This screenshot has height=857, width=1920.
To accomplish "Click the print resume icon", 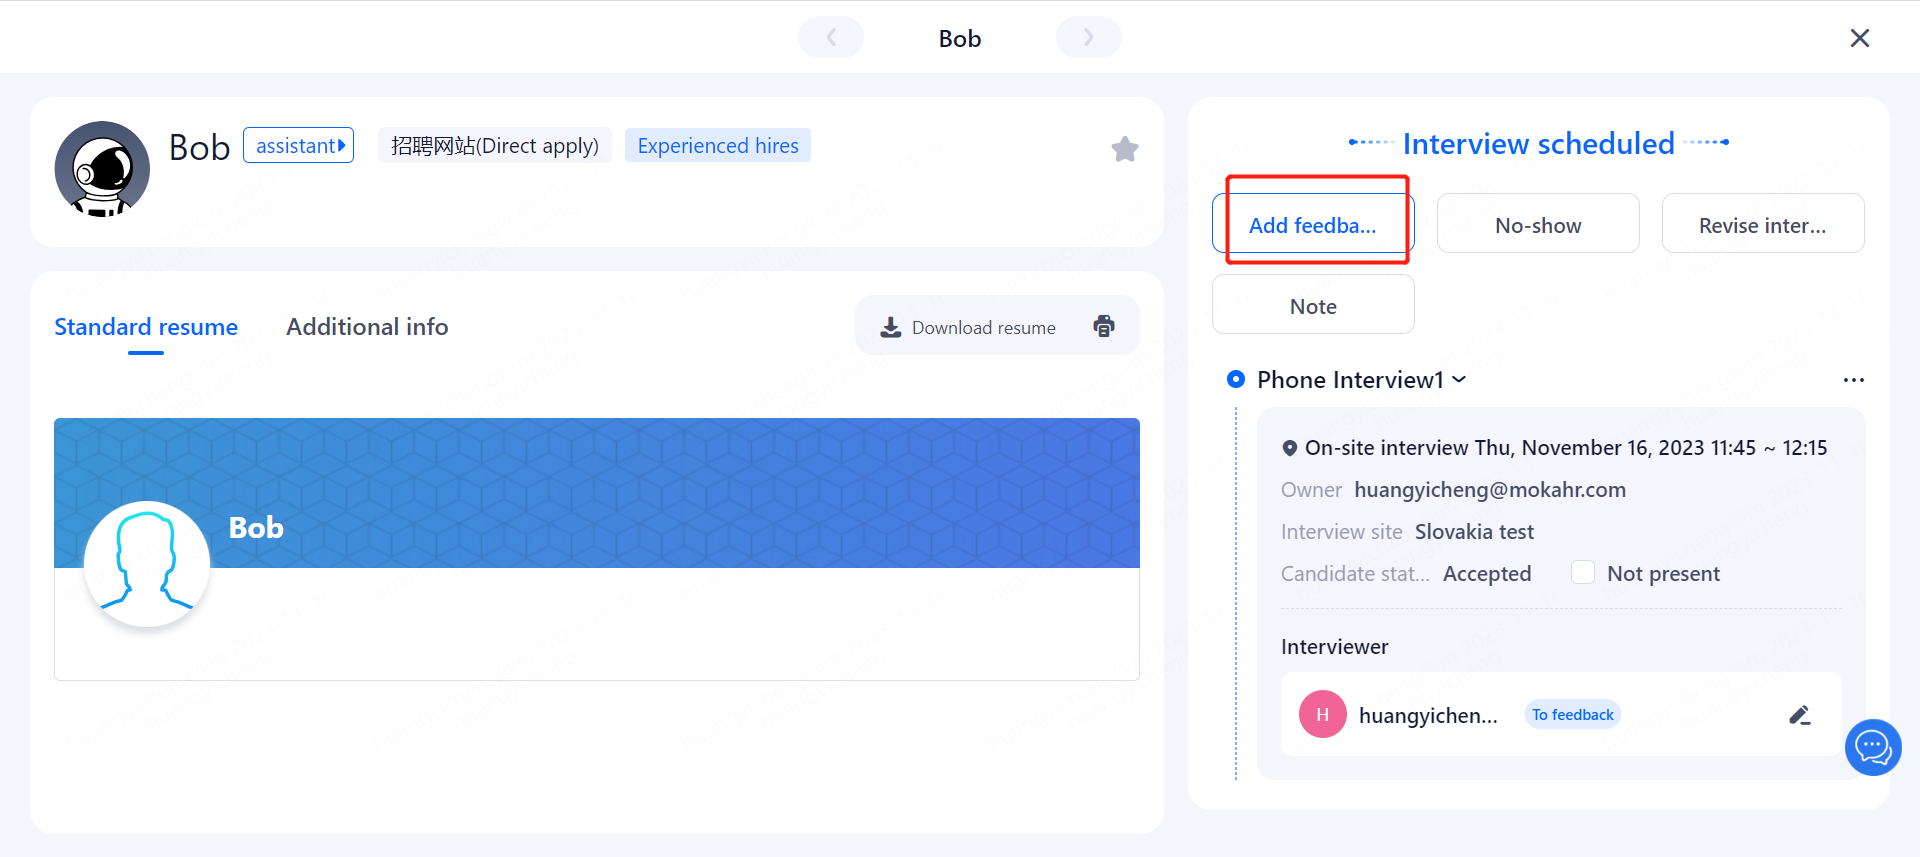I will click(x=1104, y=326).
